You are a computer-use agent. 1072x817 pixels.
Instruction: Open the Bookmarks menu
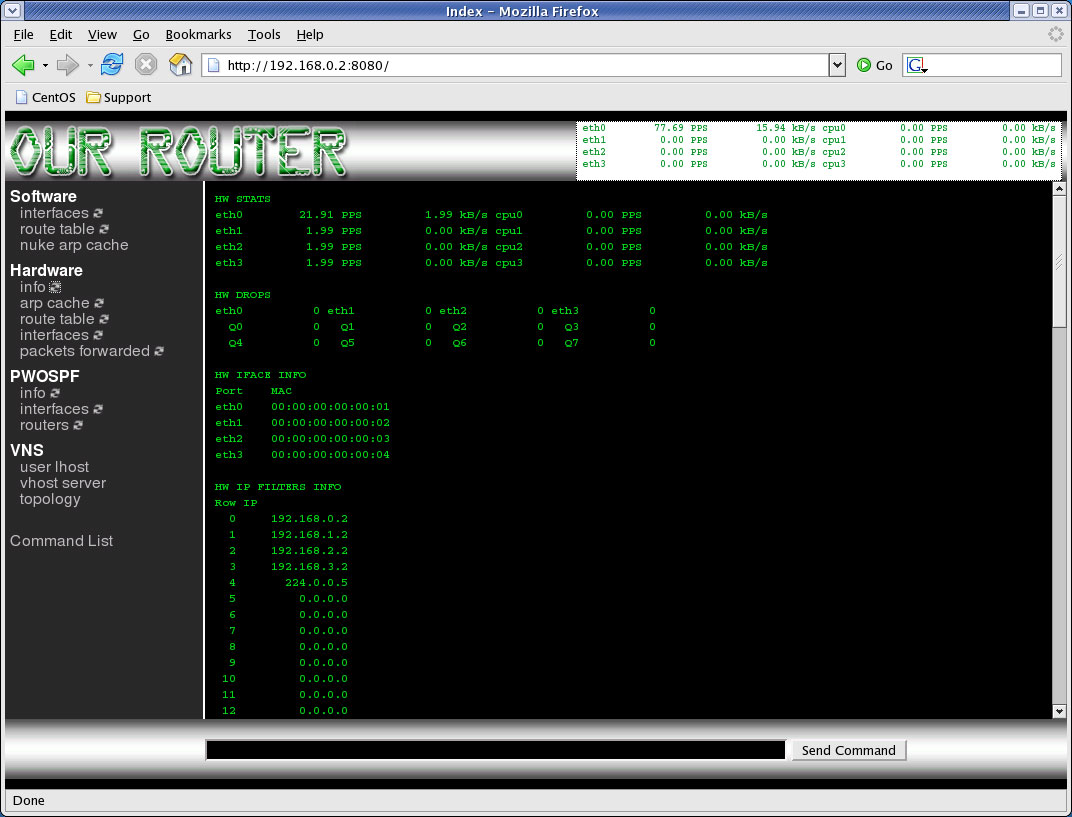198,34
